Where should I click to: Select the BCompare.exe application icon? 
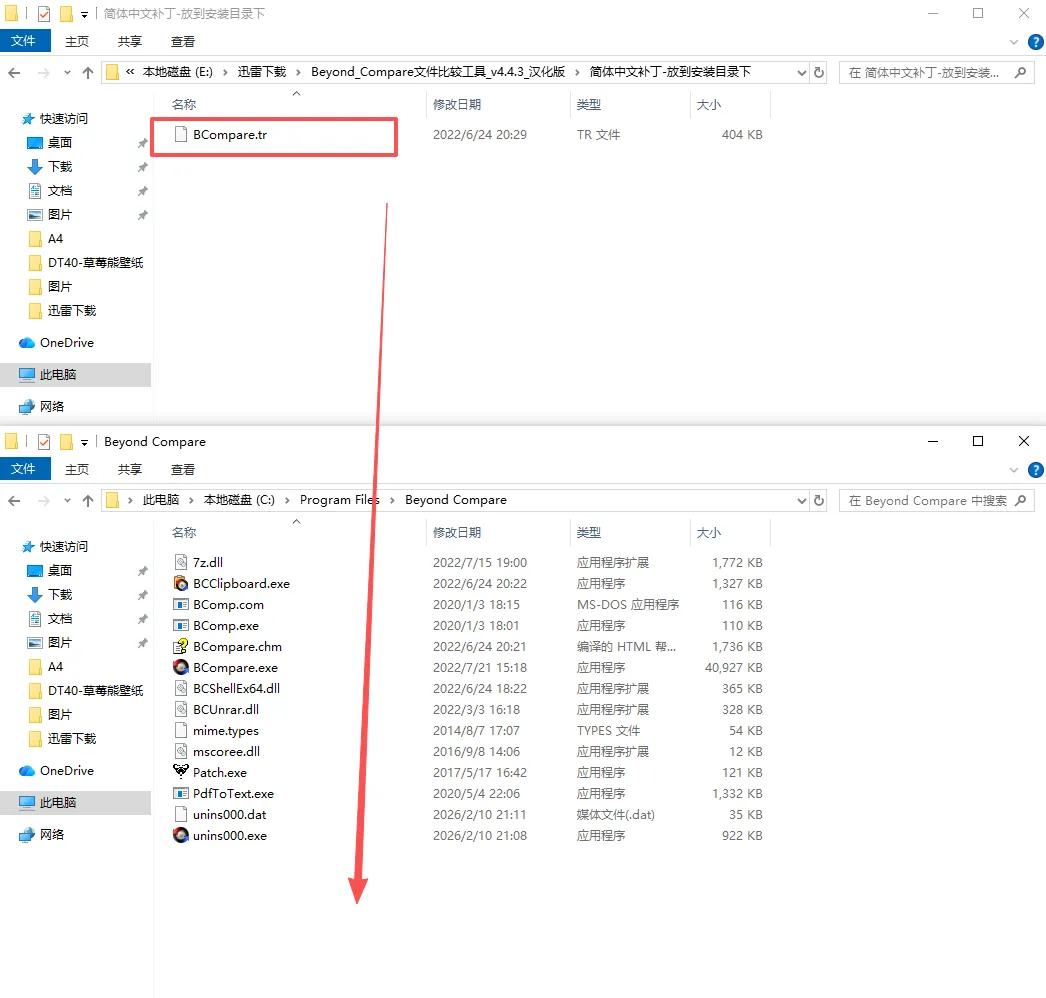181,668
